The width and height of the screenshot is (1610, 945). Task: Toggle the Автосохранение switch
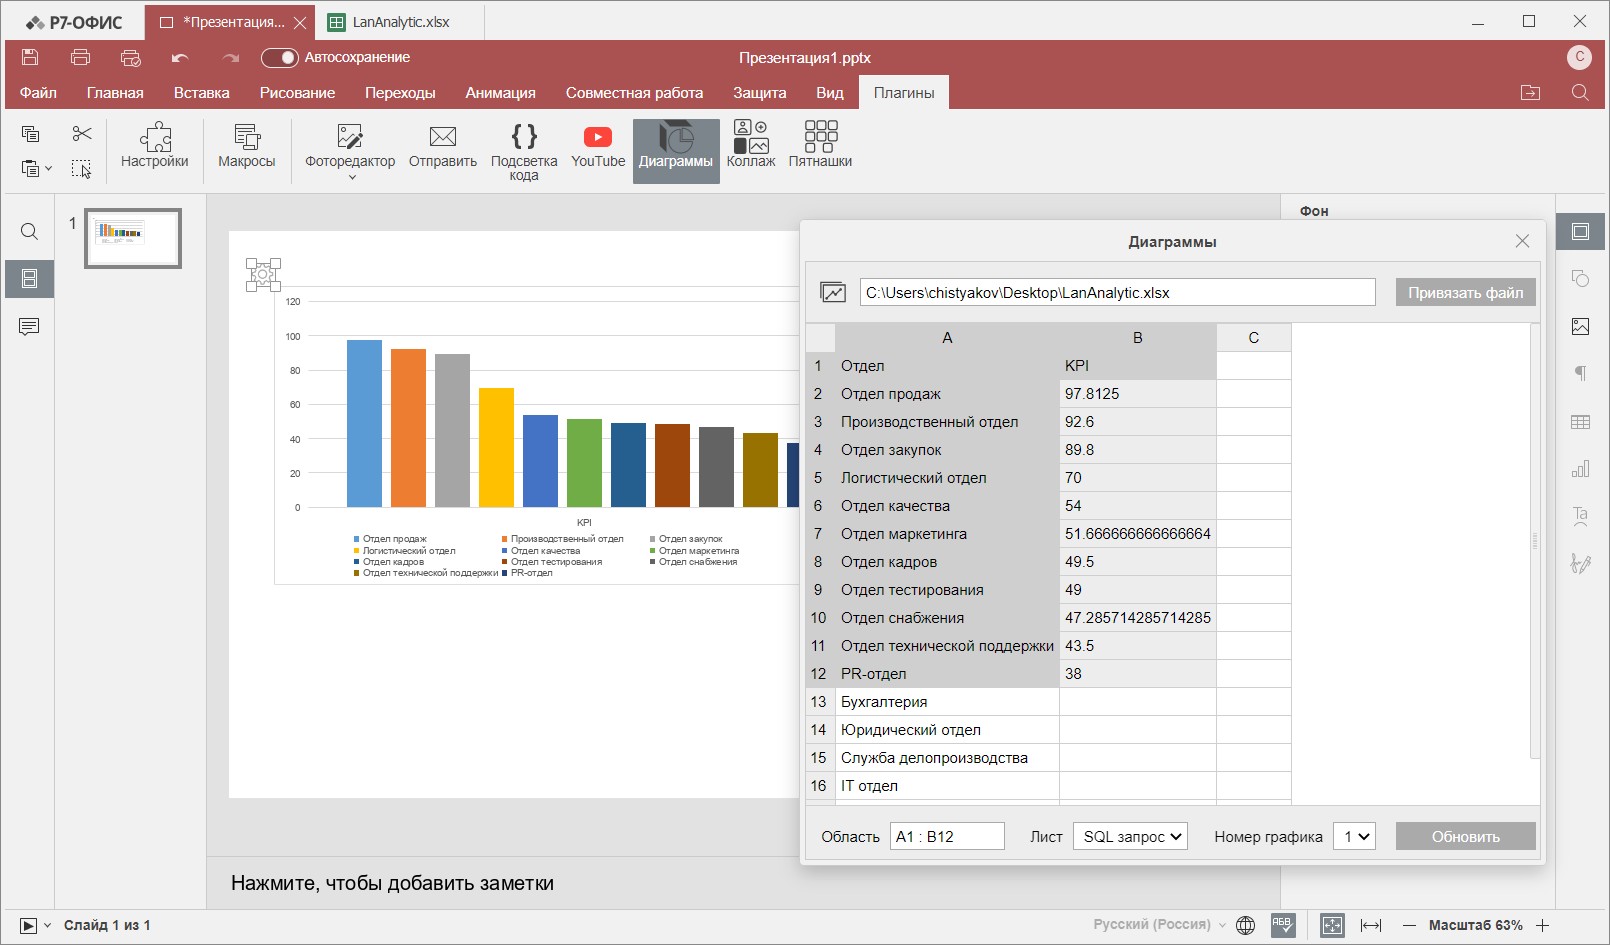tap(280, 58)
